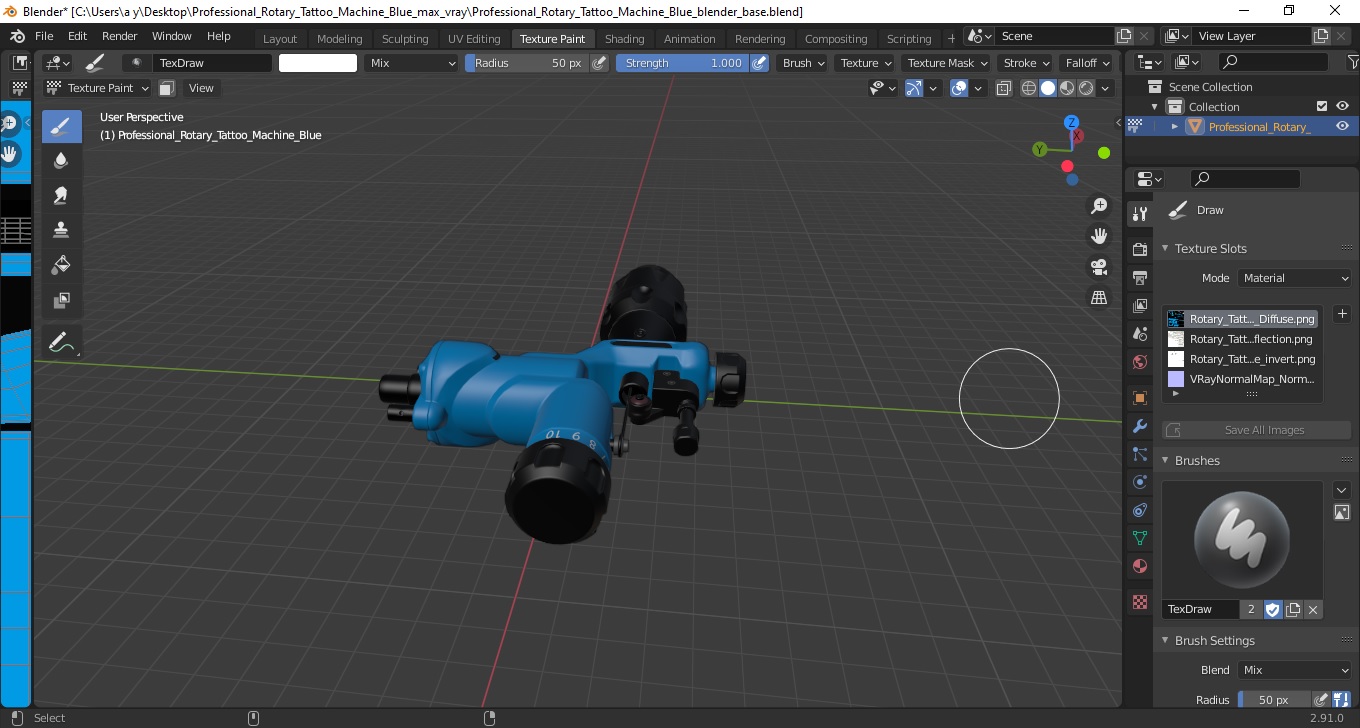
Task: Open the shading options dropdown arrow
Action: click(1106, 88)
